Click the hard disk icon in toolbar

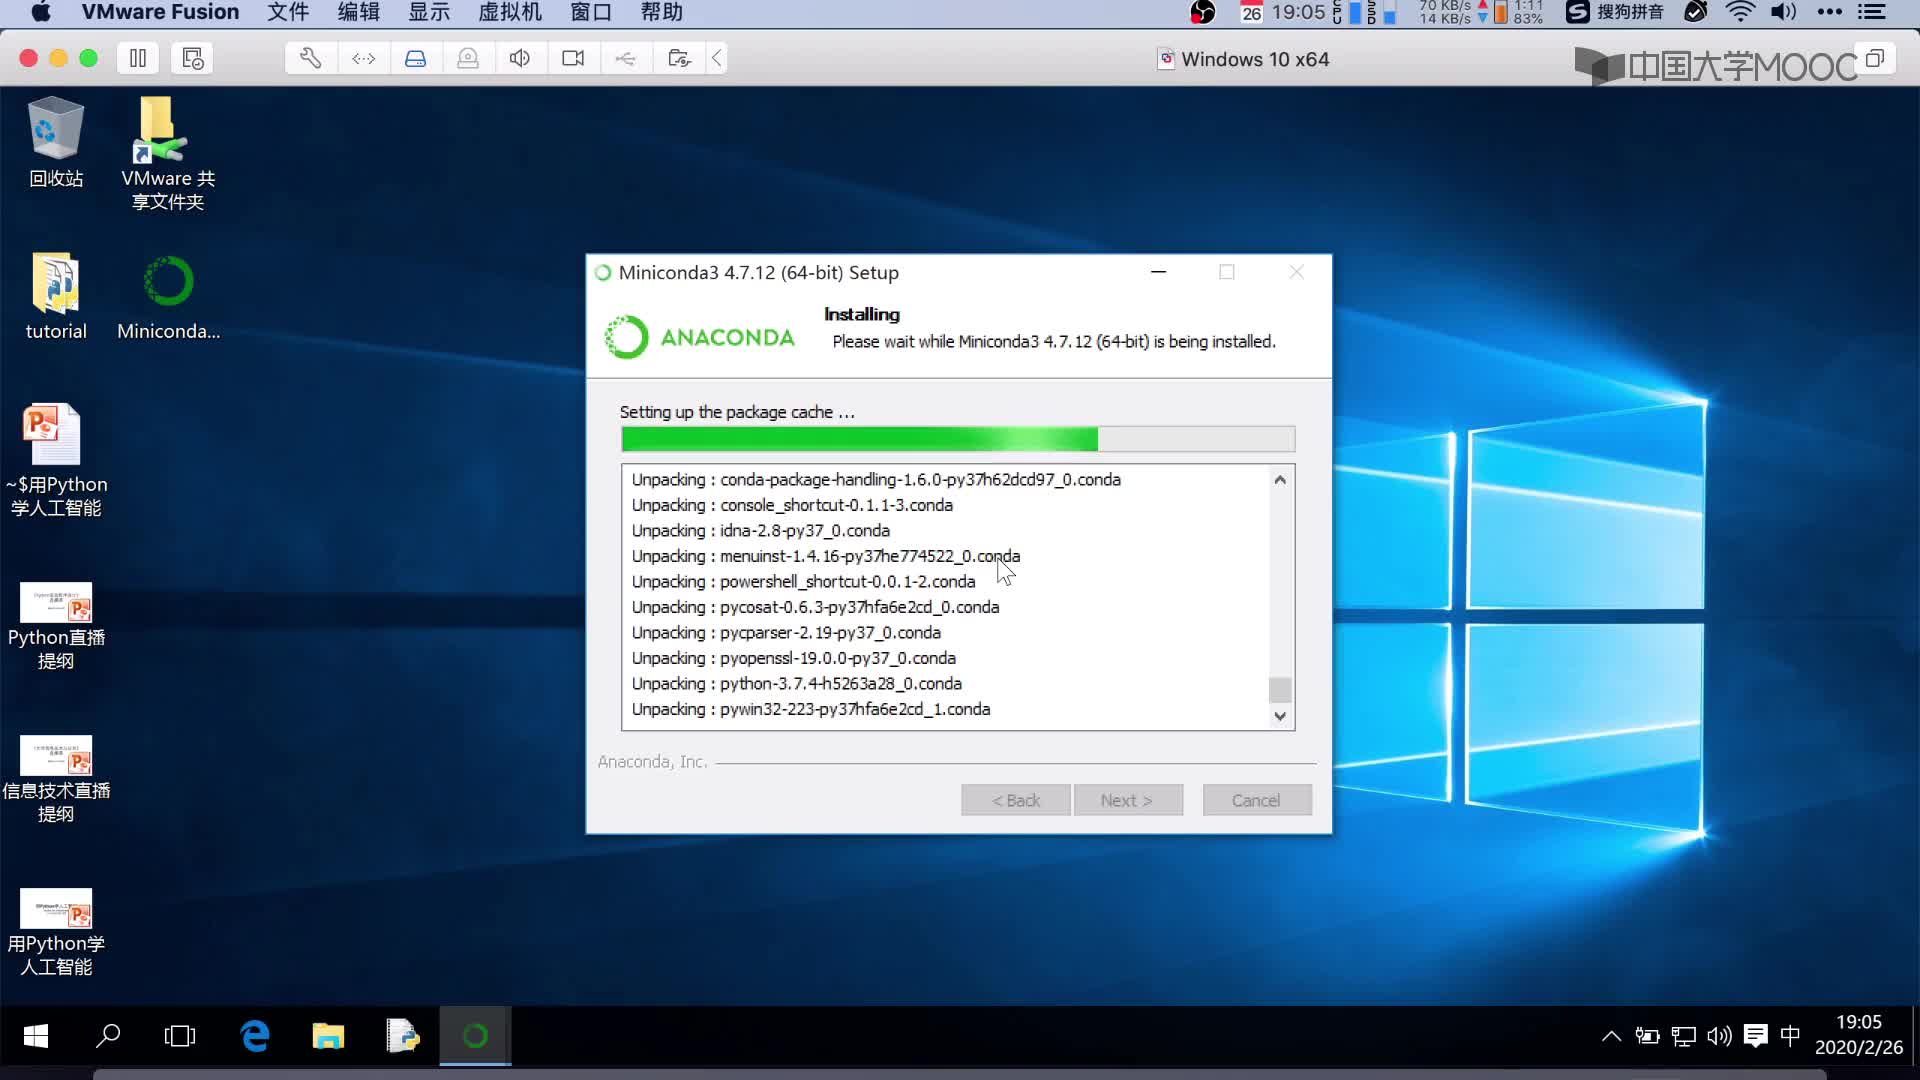(416, 58)
